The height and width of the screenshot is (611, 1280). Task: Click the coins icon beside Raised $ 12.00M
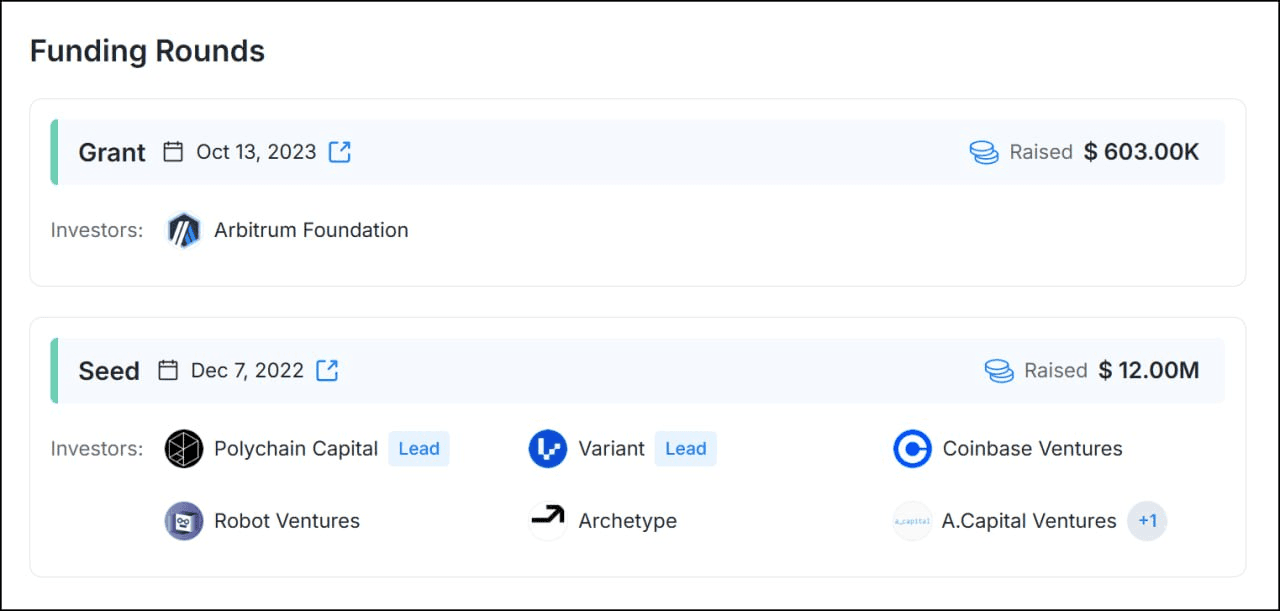(999, 371)
